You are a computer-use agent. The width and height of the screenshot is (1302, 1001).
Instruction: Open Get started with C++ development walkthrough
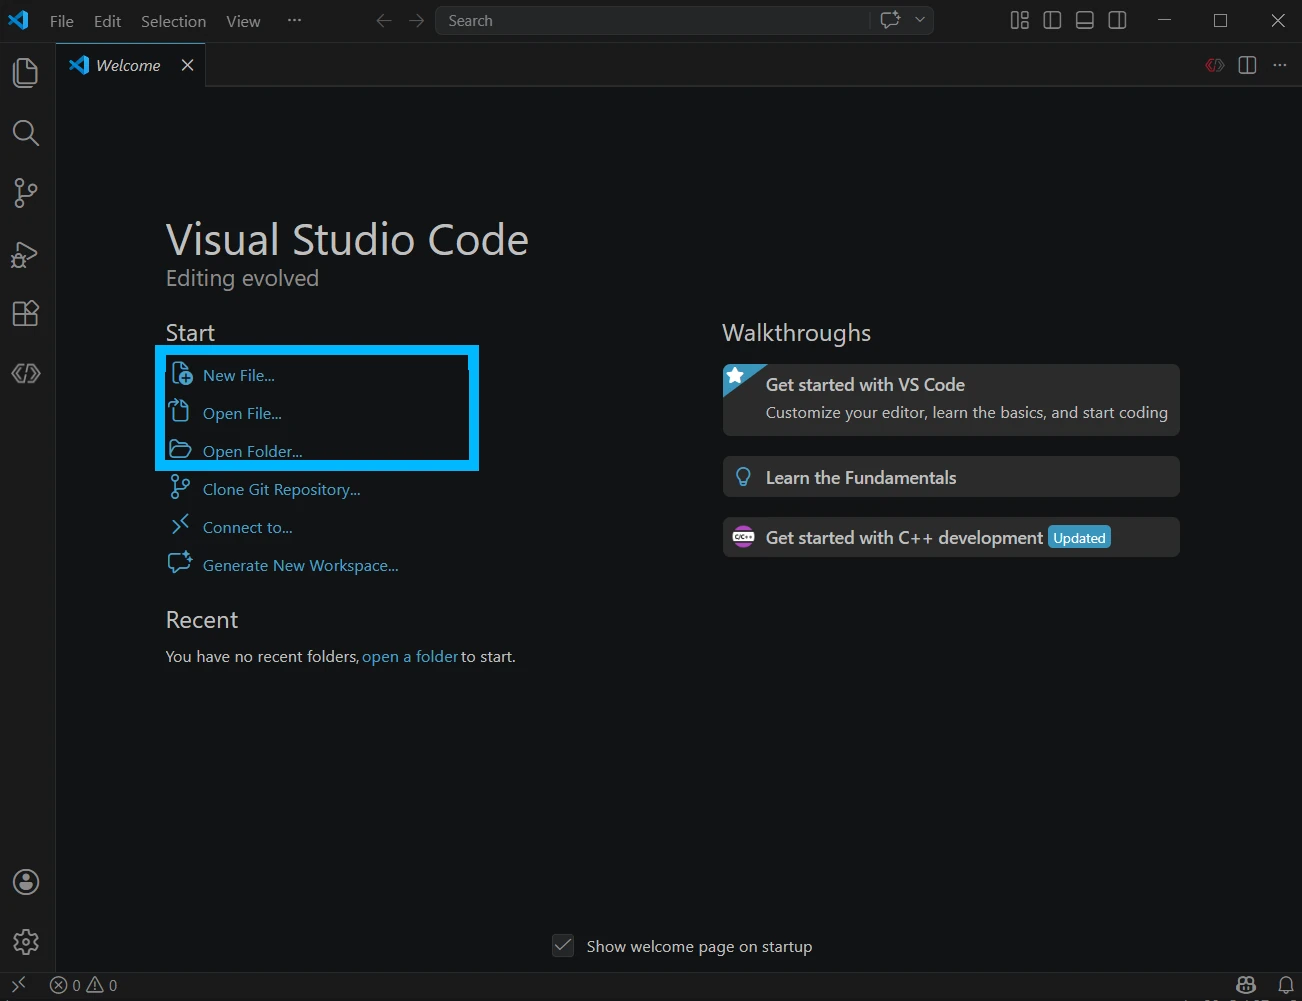pyautogui.click(x=951, y=537)
